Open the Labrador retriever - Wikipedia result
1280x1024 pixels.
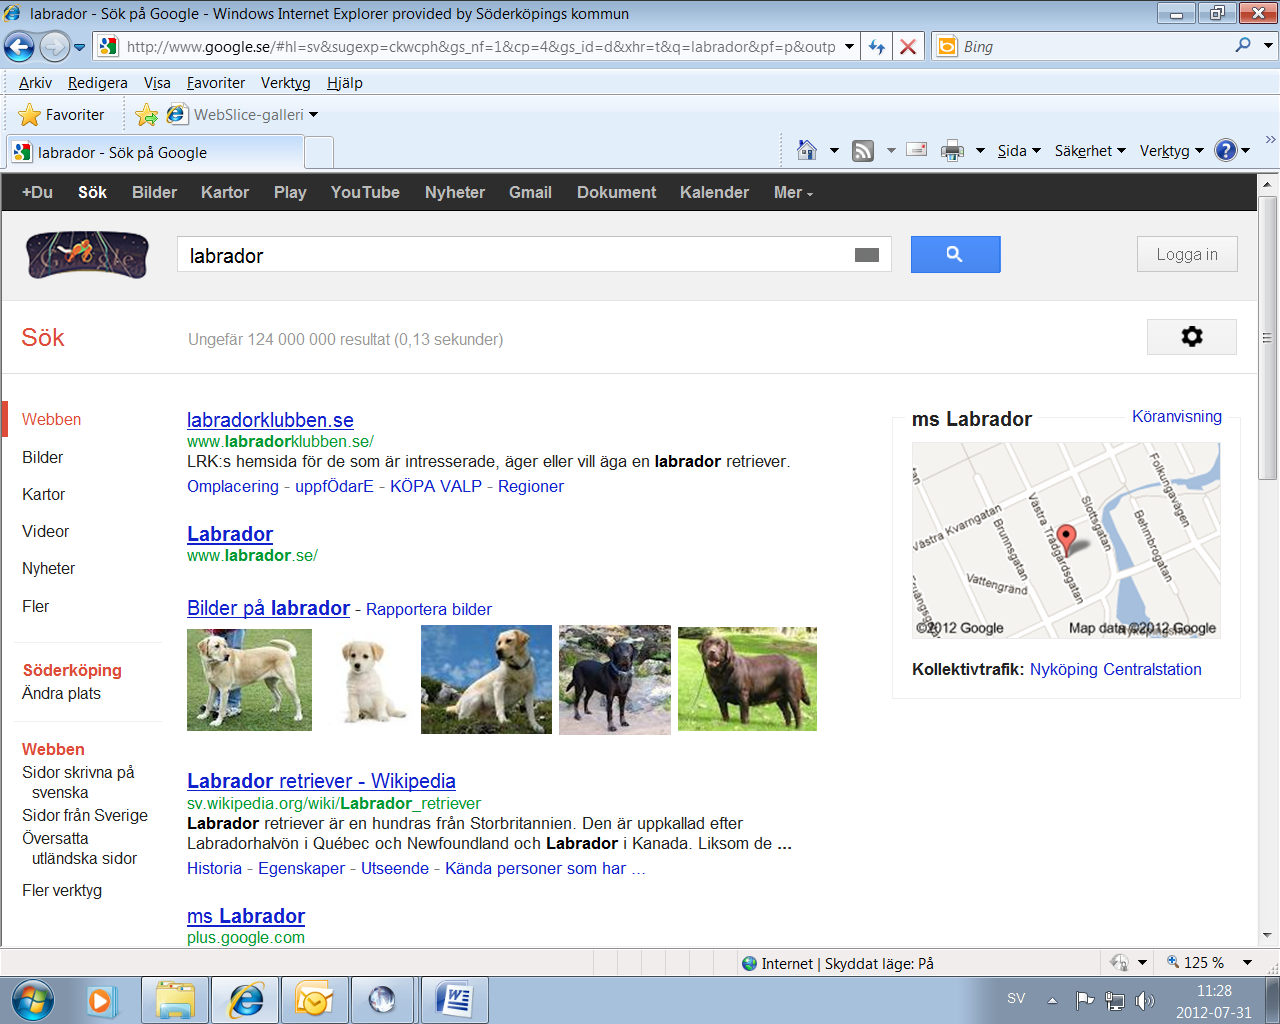pyautogui.click(x=321, y=781)
